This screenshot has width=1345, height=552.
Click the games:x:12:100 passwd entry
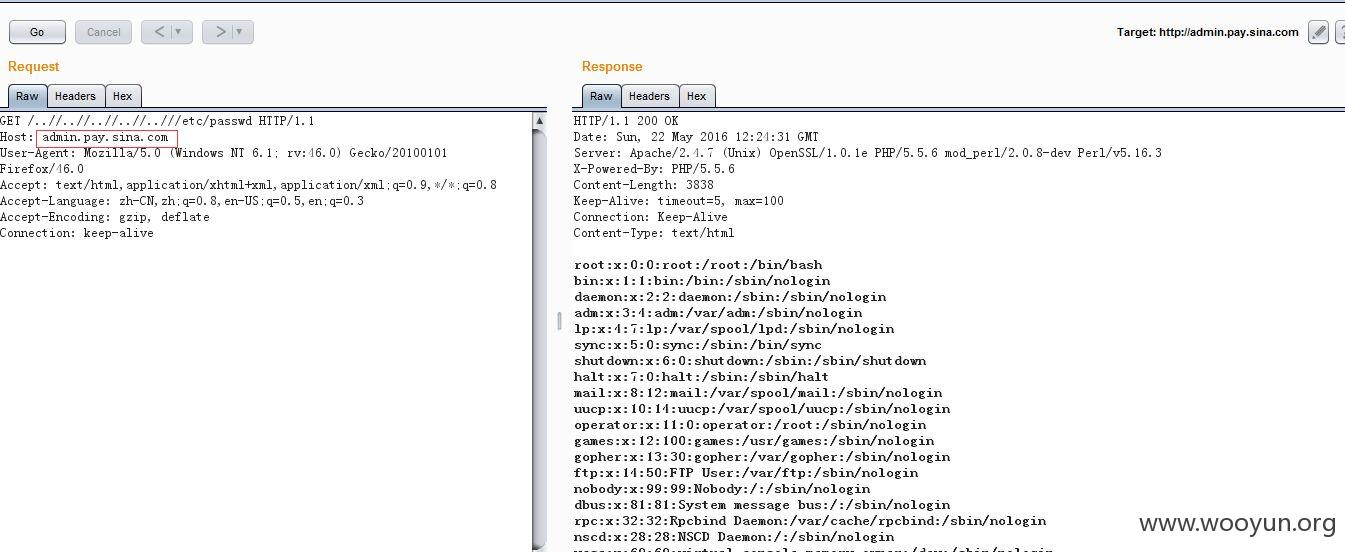click(x=754, y=441)
